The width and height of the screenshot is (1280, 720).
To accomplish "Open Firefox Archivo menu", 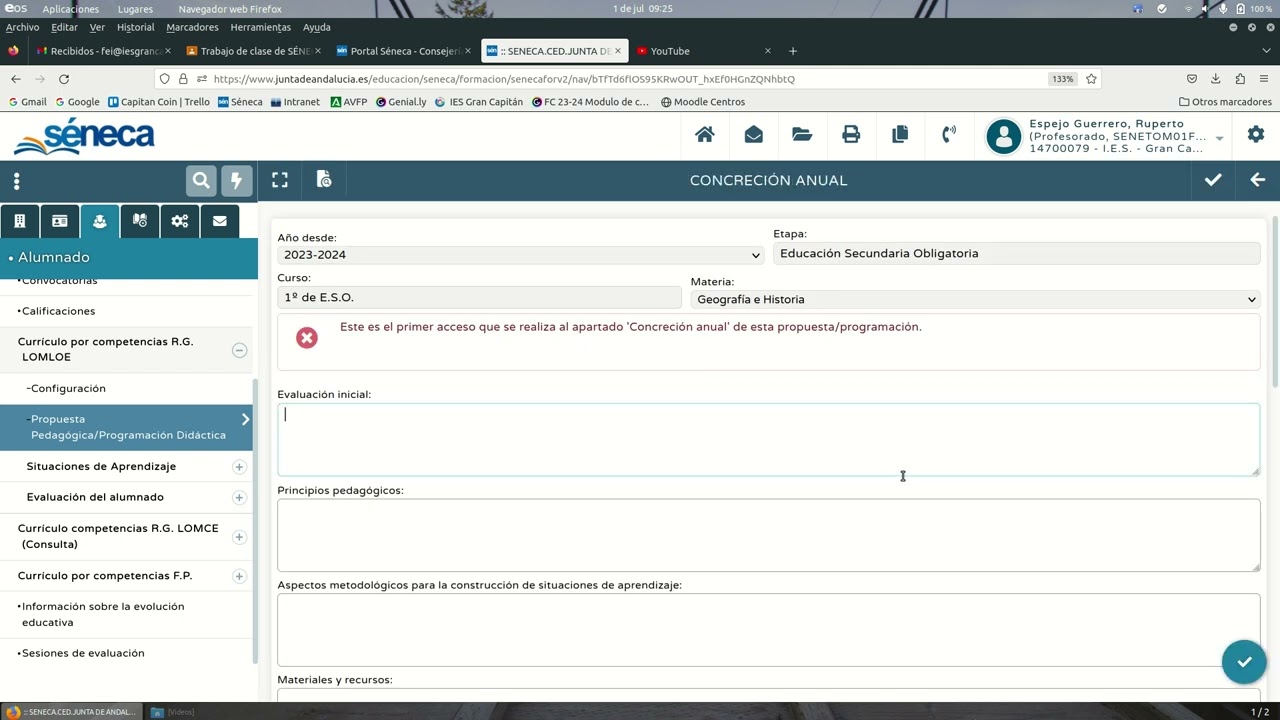I will [x=22, y=27].
